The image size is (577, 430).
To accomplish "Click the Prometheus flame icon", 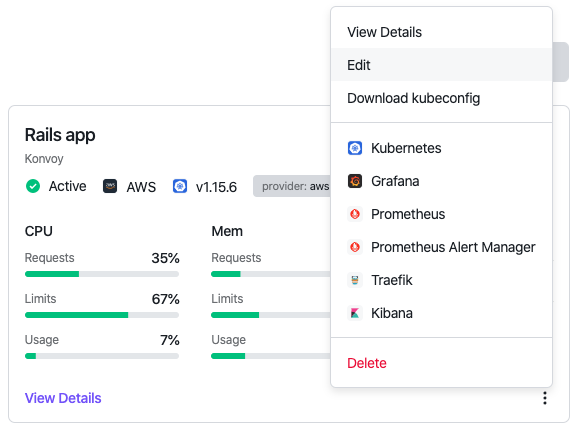I will point(355,214).
